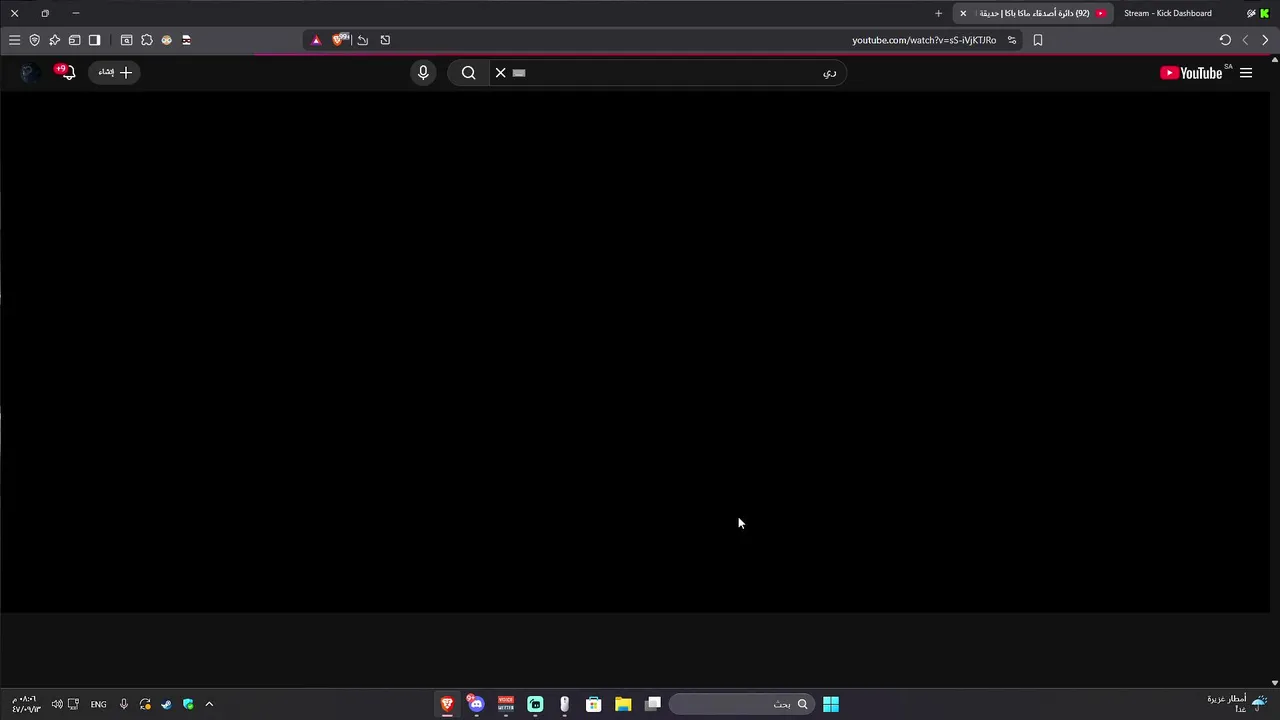The image size is (1280, 720).
Task: Open the orange update tray icon
Action: tap(145, 704)
